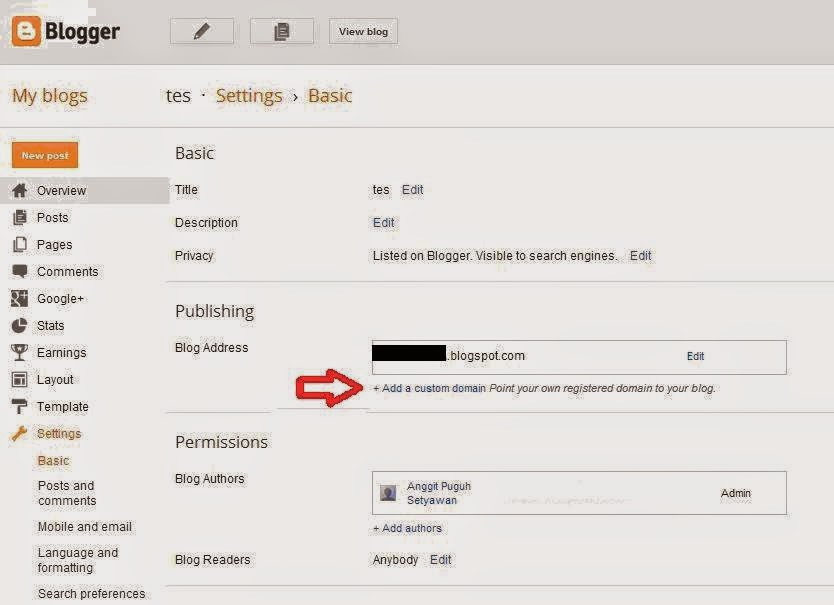Open Mobile and email settings
834x605 pixels.
click(85, 527)
